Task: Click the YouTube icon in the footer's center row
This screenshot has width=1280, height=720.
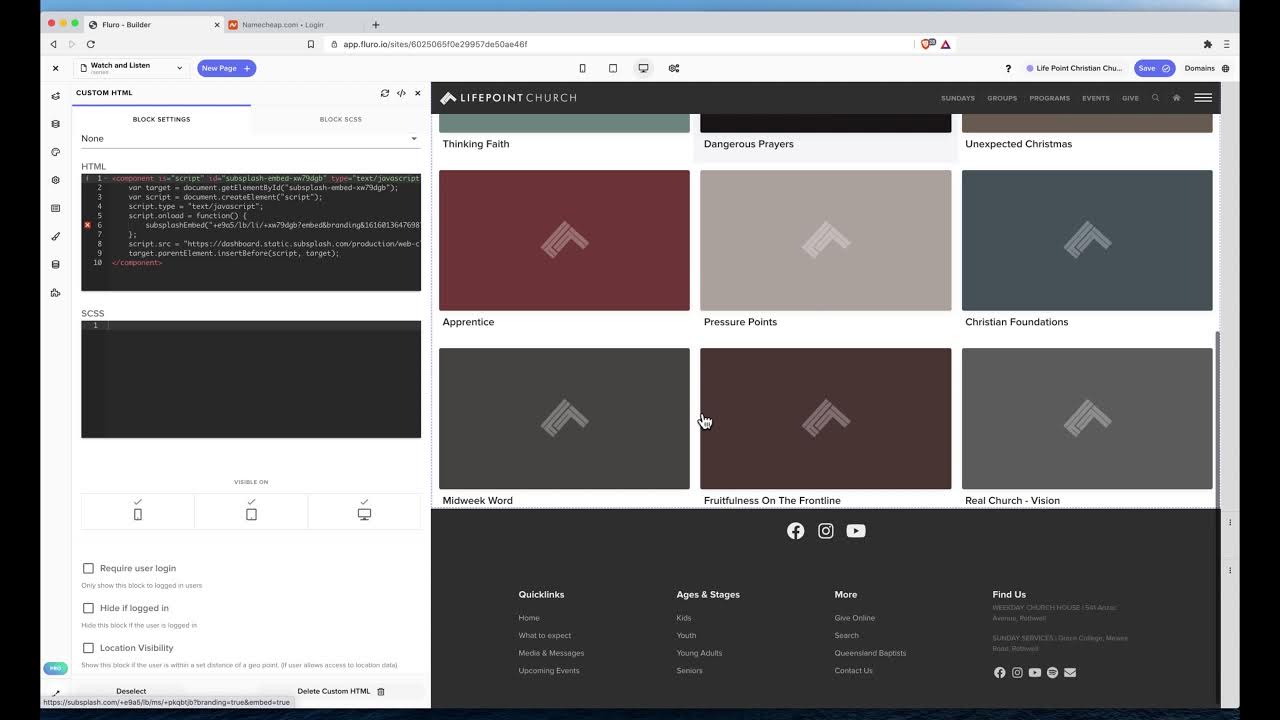Action: coord(856,531)
